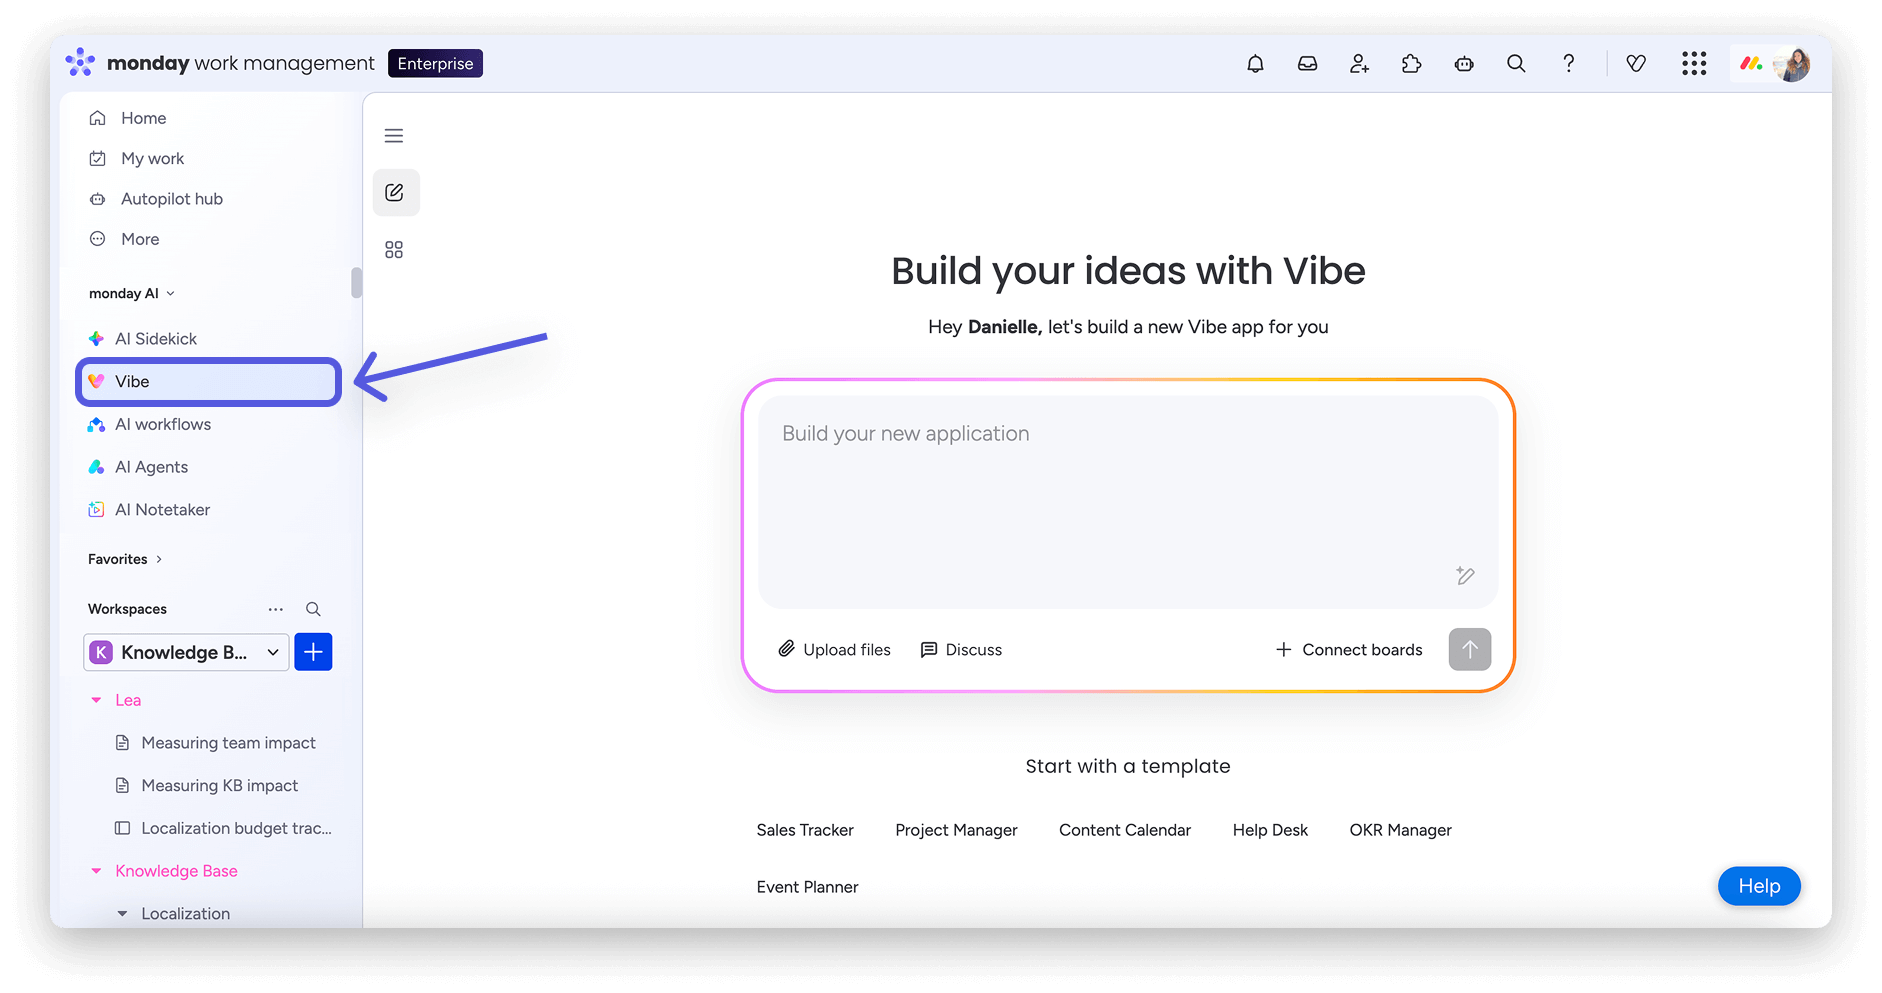This screenshot has width=1882, height=993.
Task: Click the magic wand enhance prompt icon
Action: [1465, 575]
